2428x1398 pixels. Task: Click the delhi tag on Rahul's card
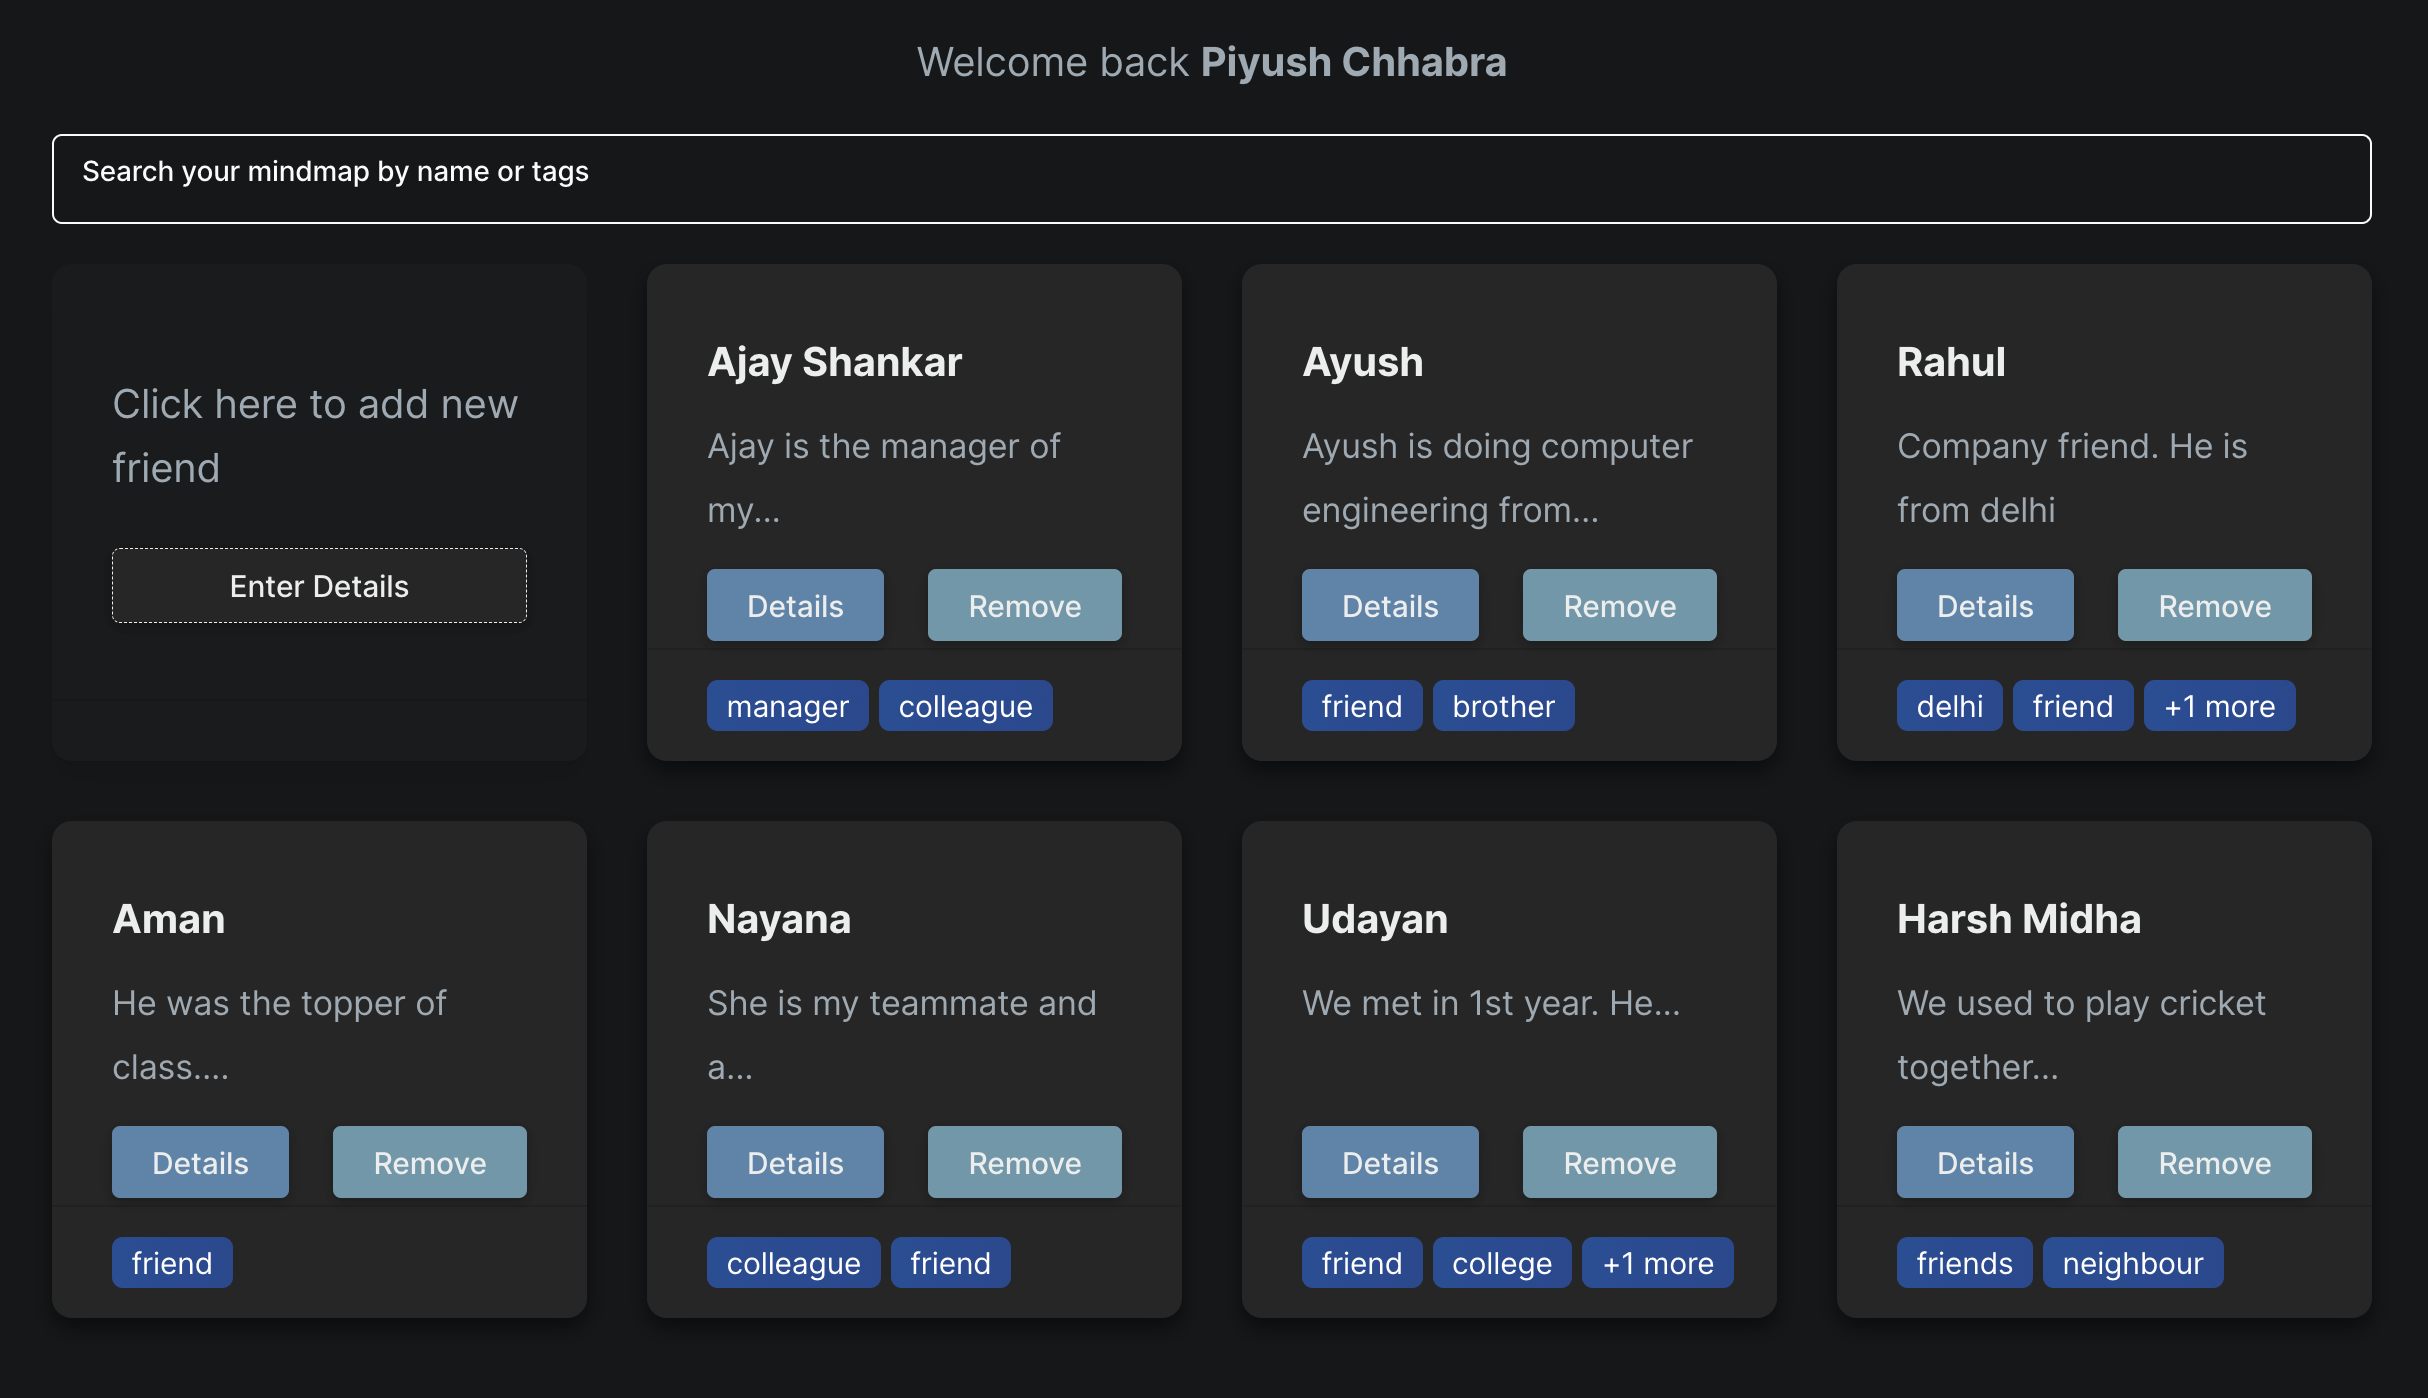coord(1949,706)
